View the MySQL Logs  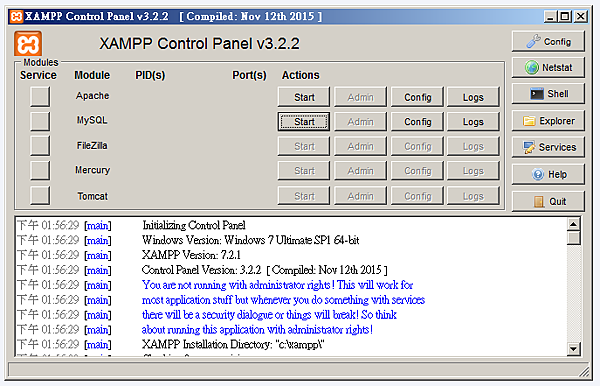pyautogui.click(x=473, y=122)
